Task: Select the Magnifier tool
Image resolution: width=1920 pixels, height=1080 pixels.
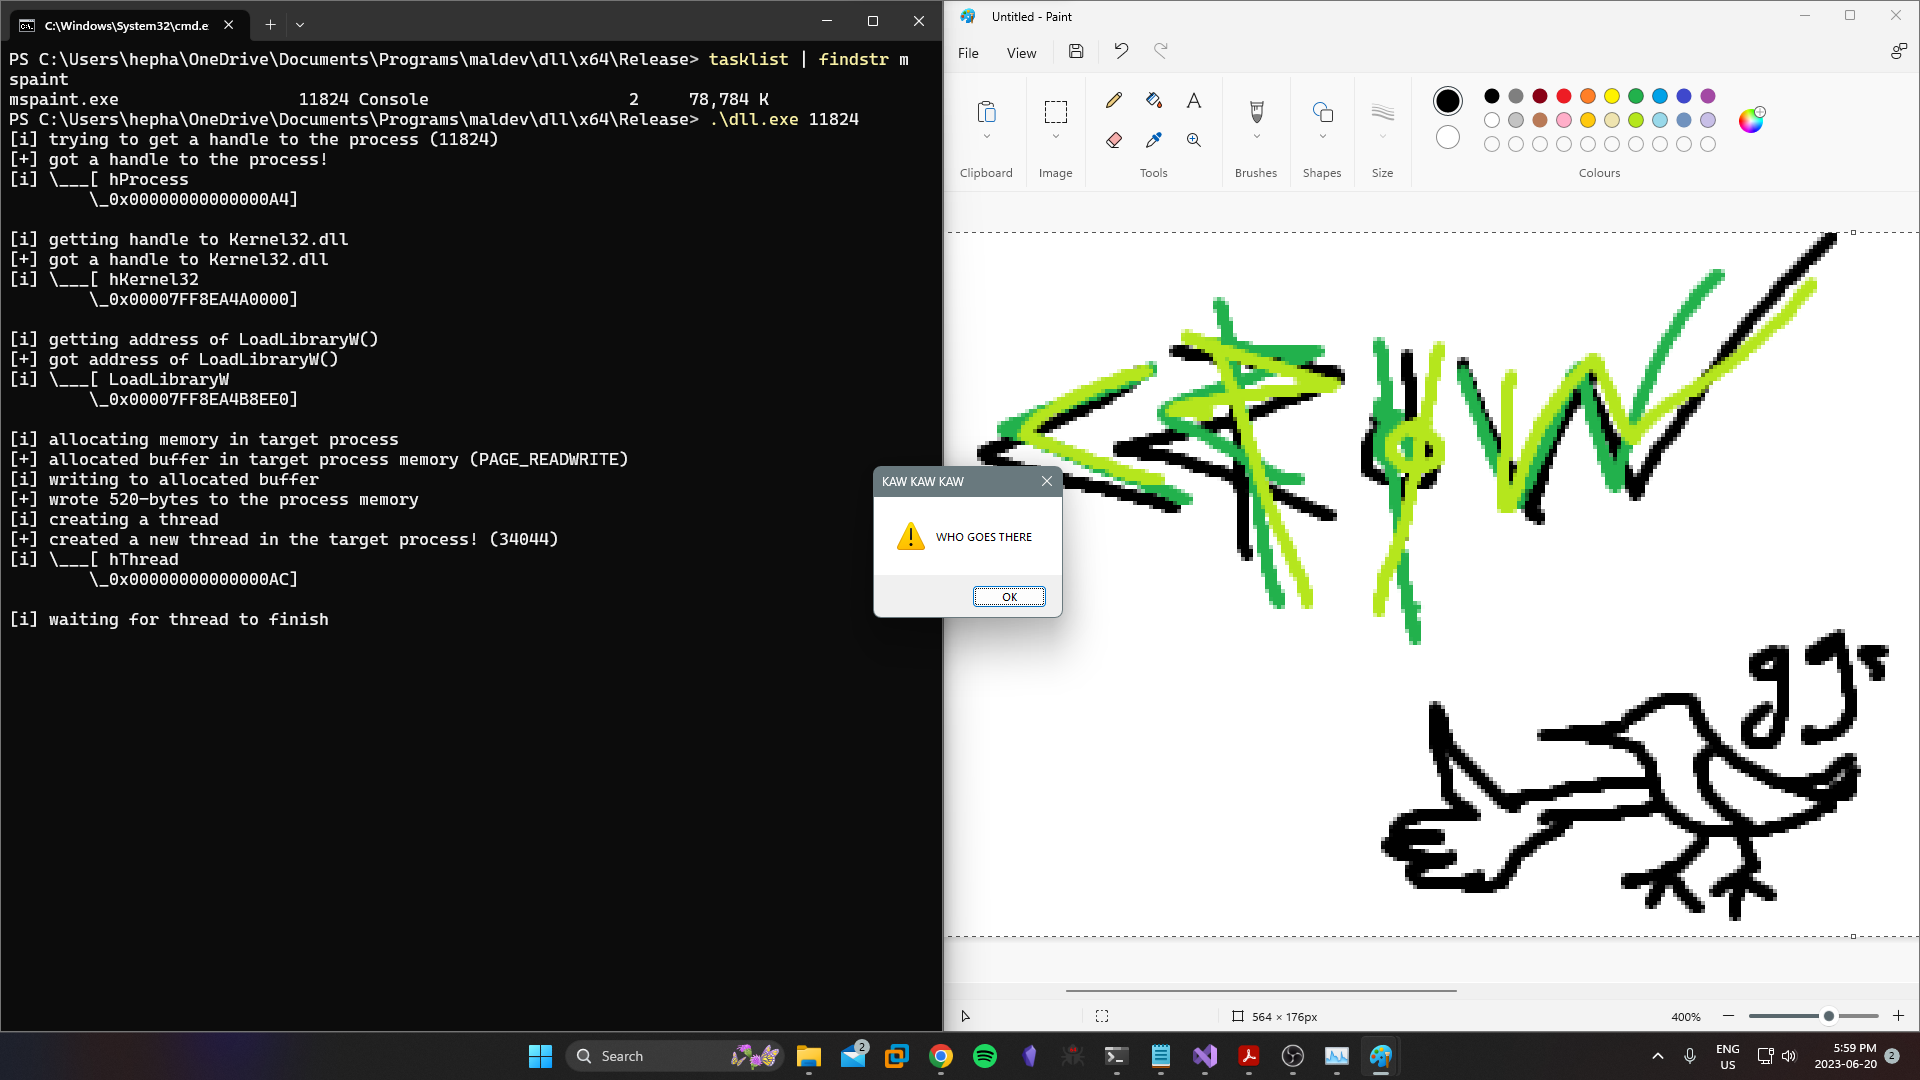Action: [1194, 140]
